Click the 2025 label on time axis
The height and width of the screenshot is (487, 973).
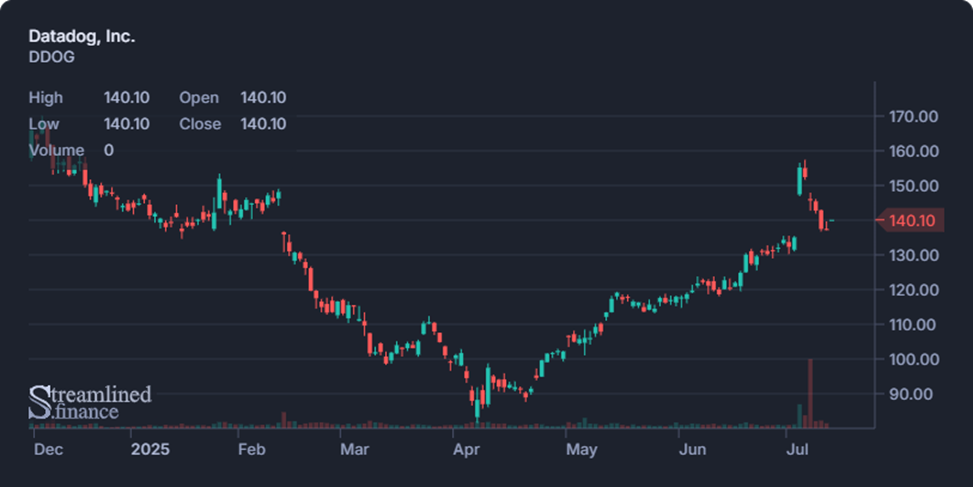point(150,449)
